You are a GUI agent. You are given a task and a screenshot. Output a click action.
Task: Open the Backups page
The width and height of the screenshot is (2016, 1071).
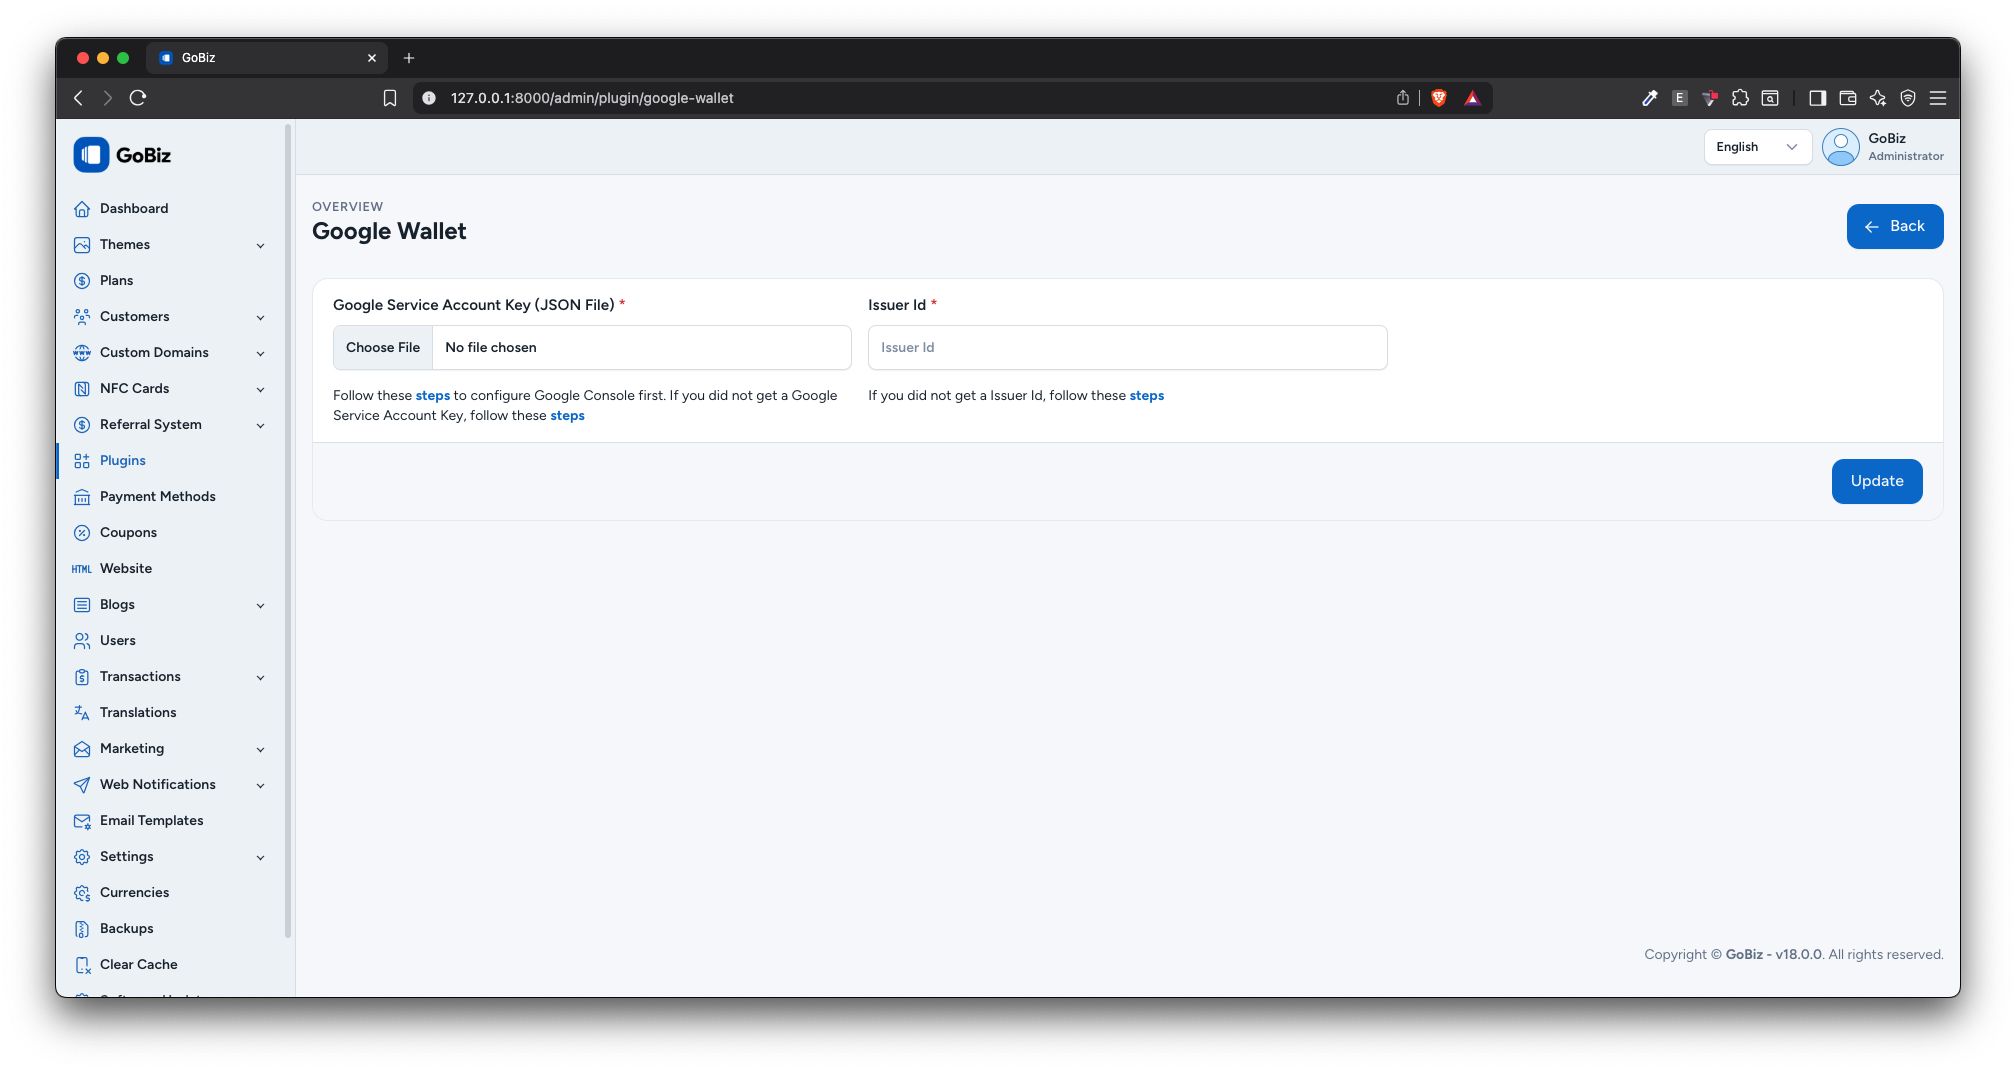(x=126, y=928)
